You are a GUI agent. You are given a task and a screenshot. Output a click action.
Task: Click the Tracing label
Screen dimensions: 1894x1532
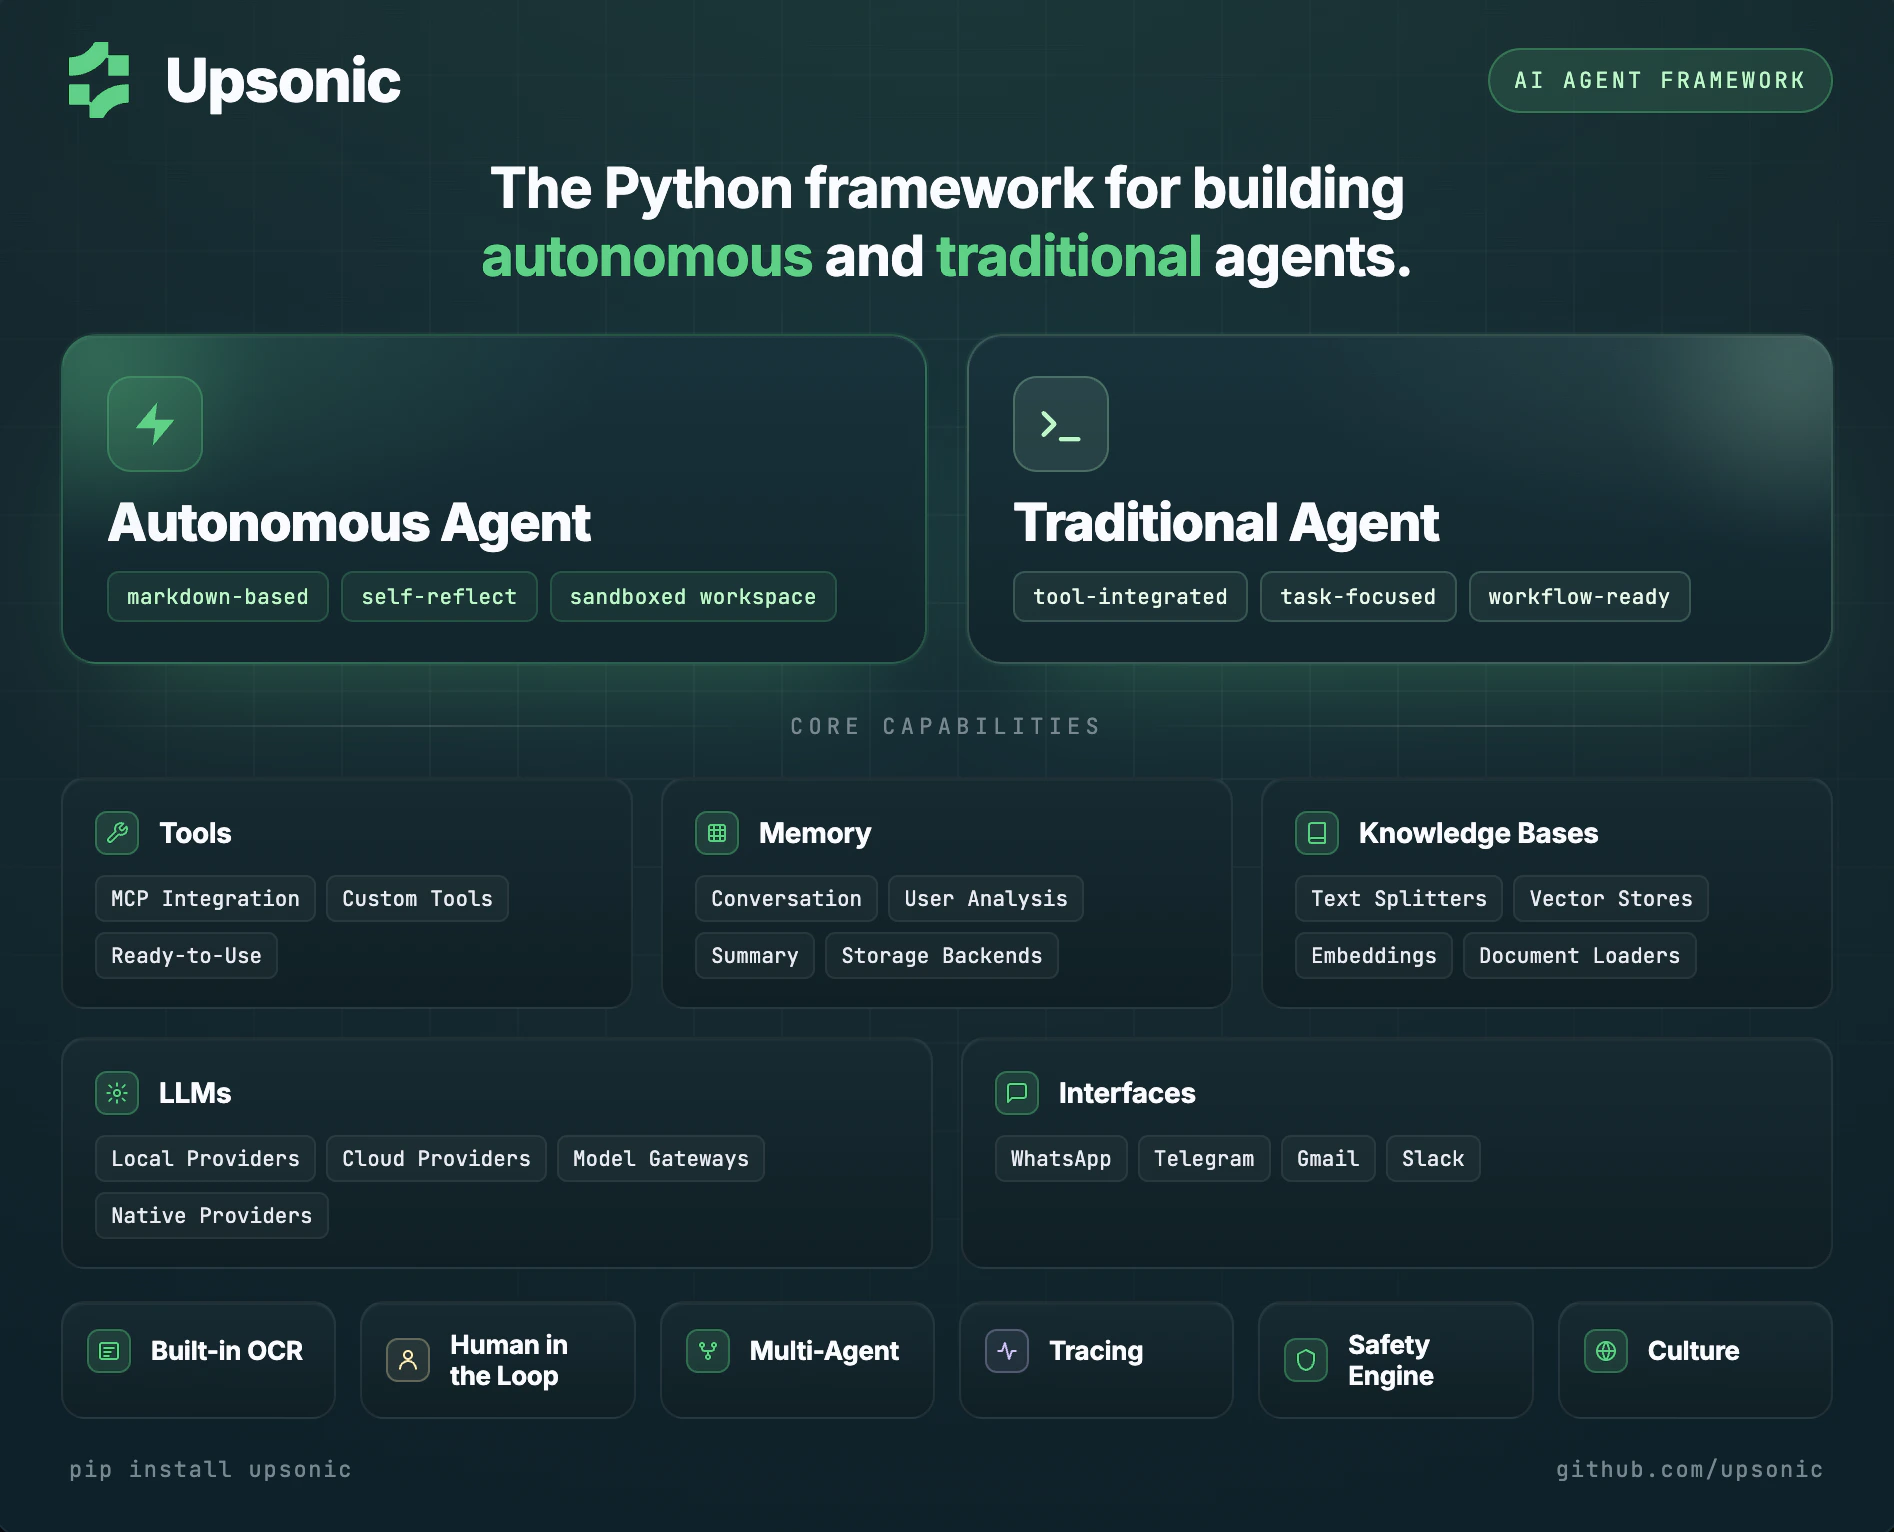1096,1351
